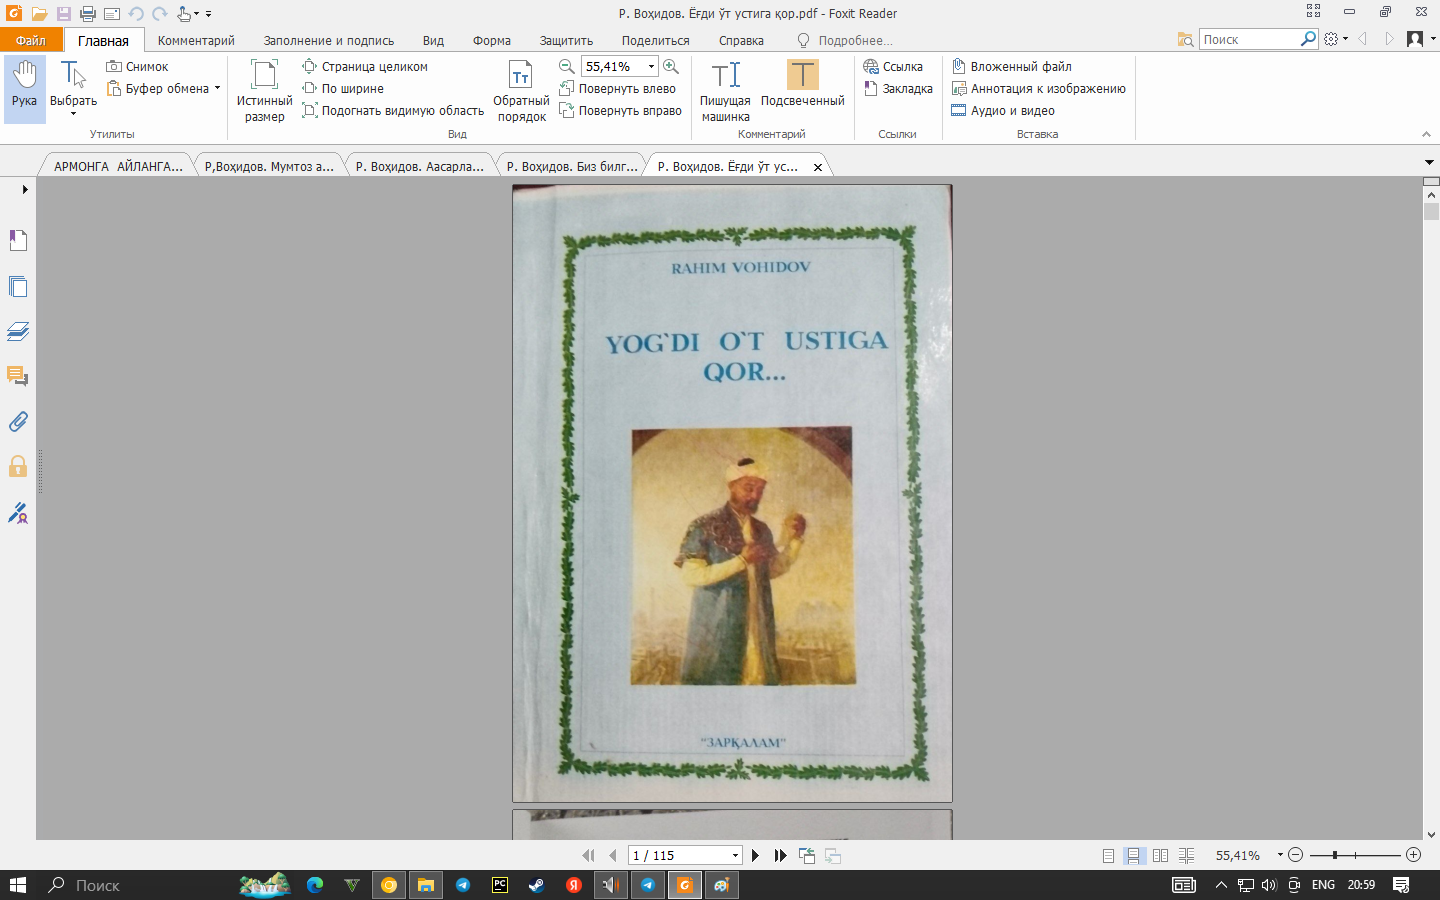This screenshot has width=1440, height=900.
Task: Toggle Обратный порядок reading order
Action: click(521, 91)
